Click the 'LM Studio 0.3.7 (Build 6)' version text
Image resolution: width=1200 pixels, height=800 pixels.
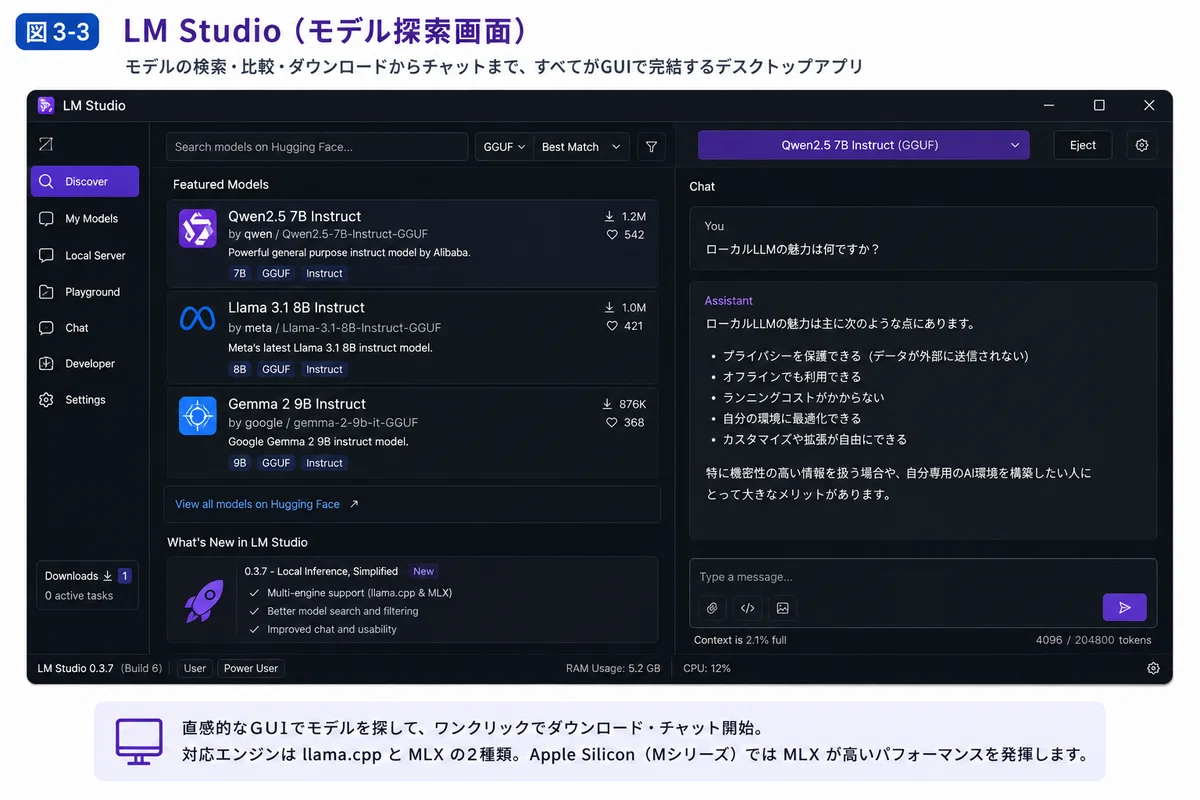point(100,668)
